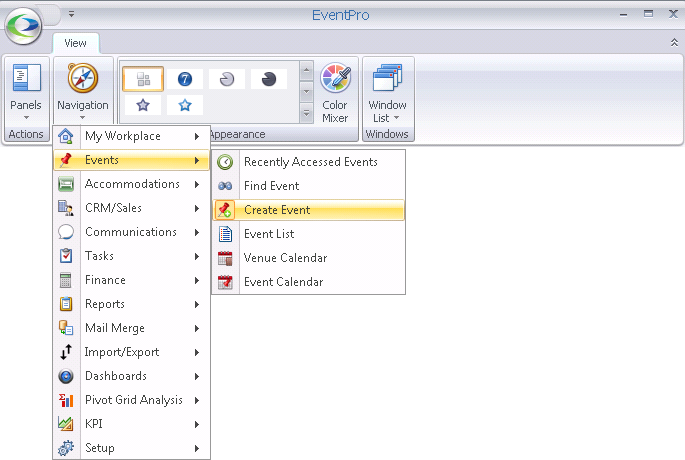The width and height of the screenshot is (685, 460).
Task: Click the Pivot Grid Analysis chart icon
Action: 66,400
